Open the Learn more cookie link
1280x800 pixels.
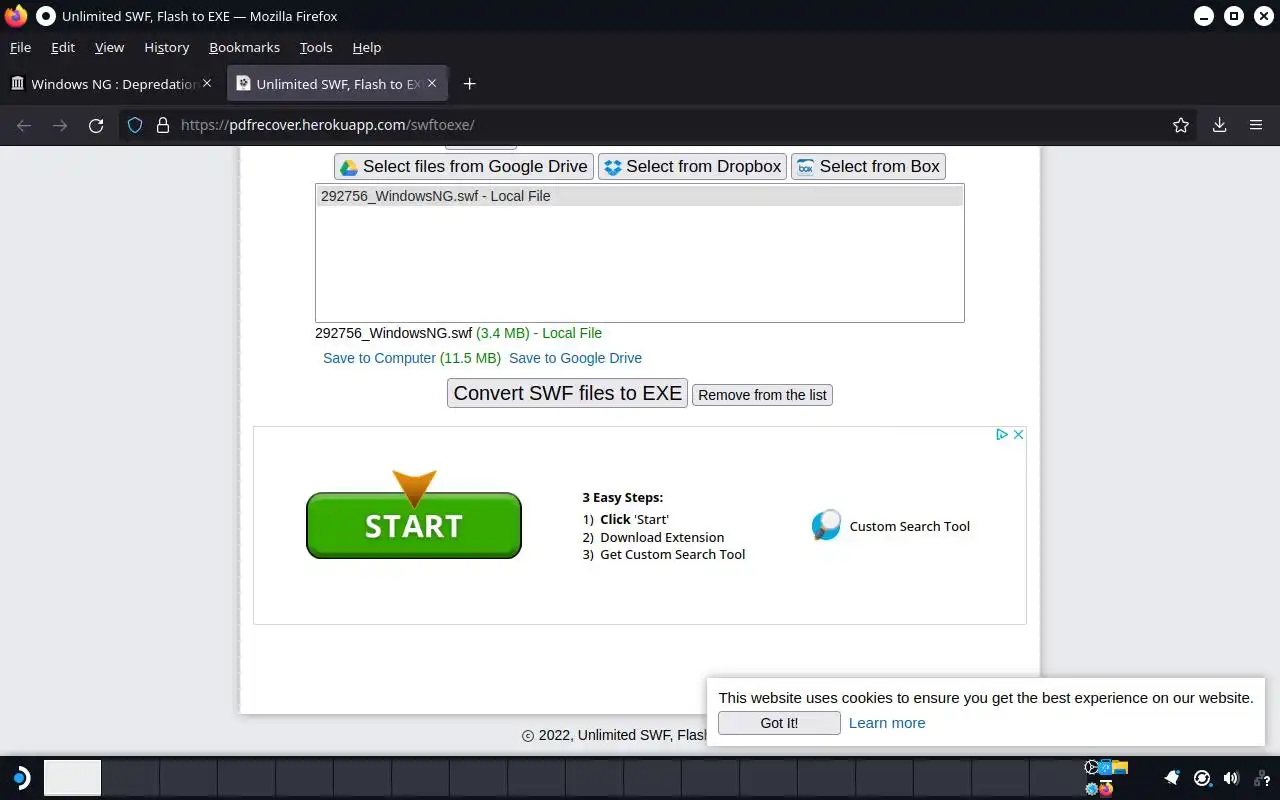point(887,723)
